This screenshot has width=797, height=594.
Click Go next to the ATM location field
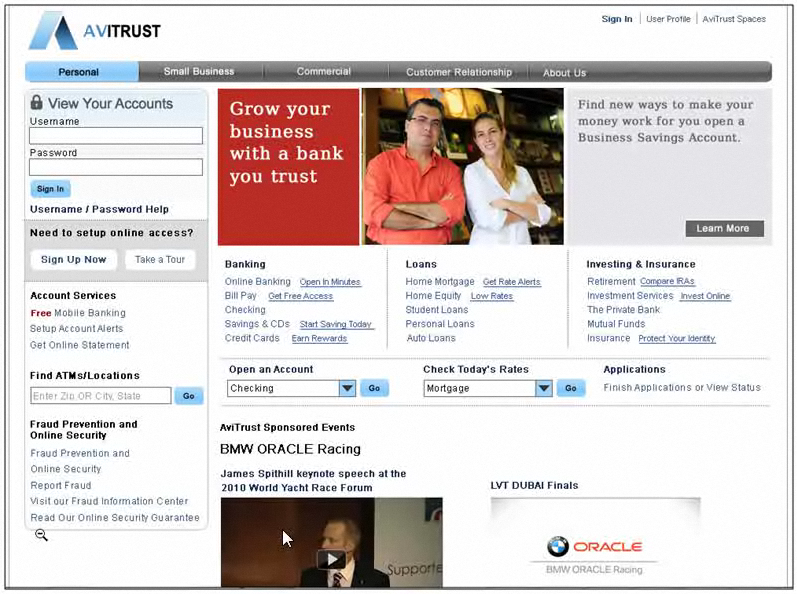189,395
